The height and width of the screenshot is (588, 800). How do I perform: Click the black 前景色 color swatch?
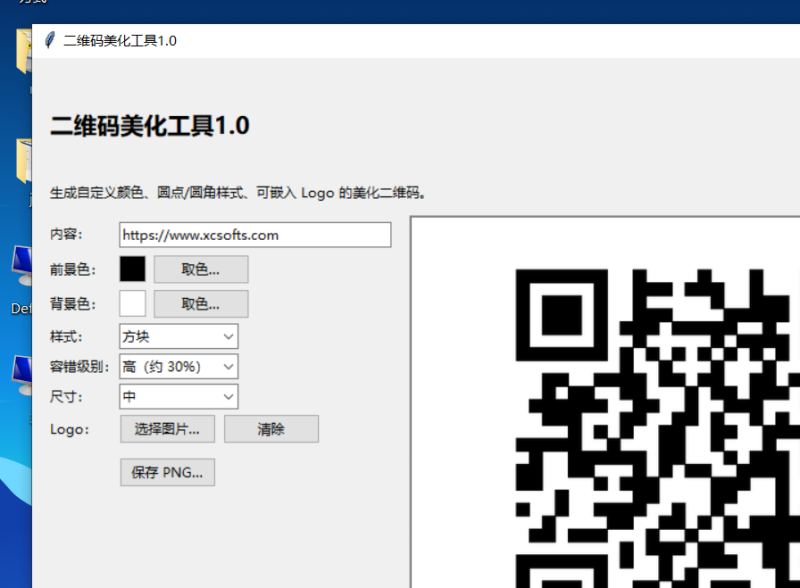pyautogui.click(x=133, y=269)
